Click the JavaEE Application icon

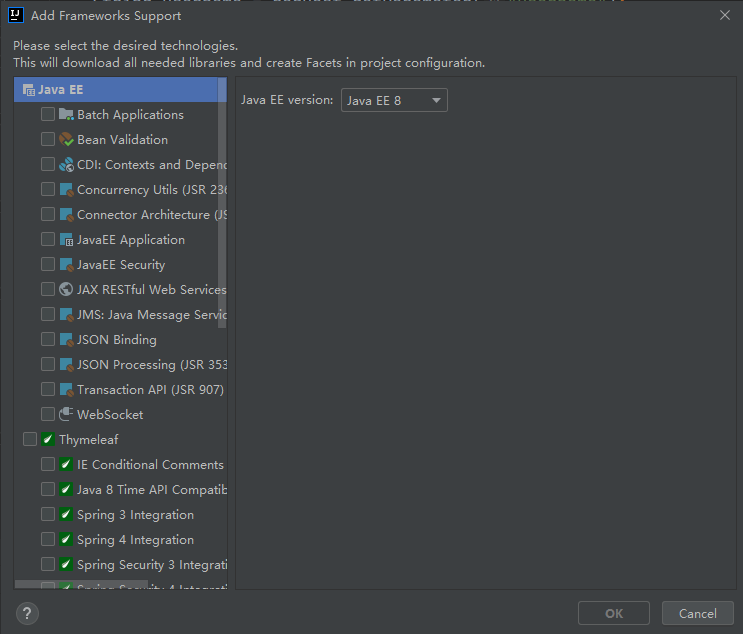[x=66, y=240]
